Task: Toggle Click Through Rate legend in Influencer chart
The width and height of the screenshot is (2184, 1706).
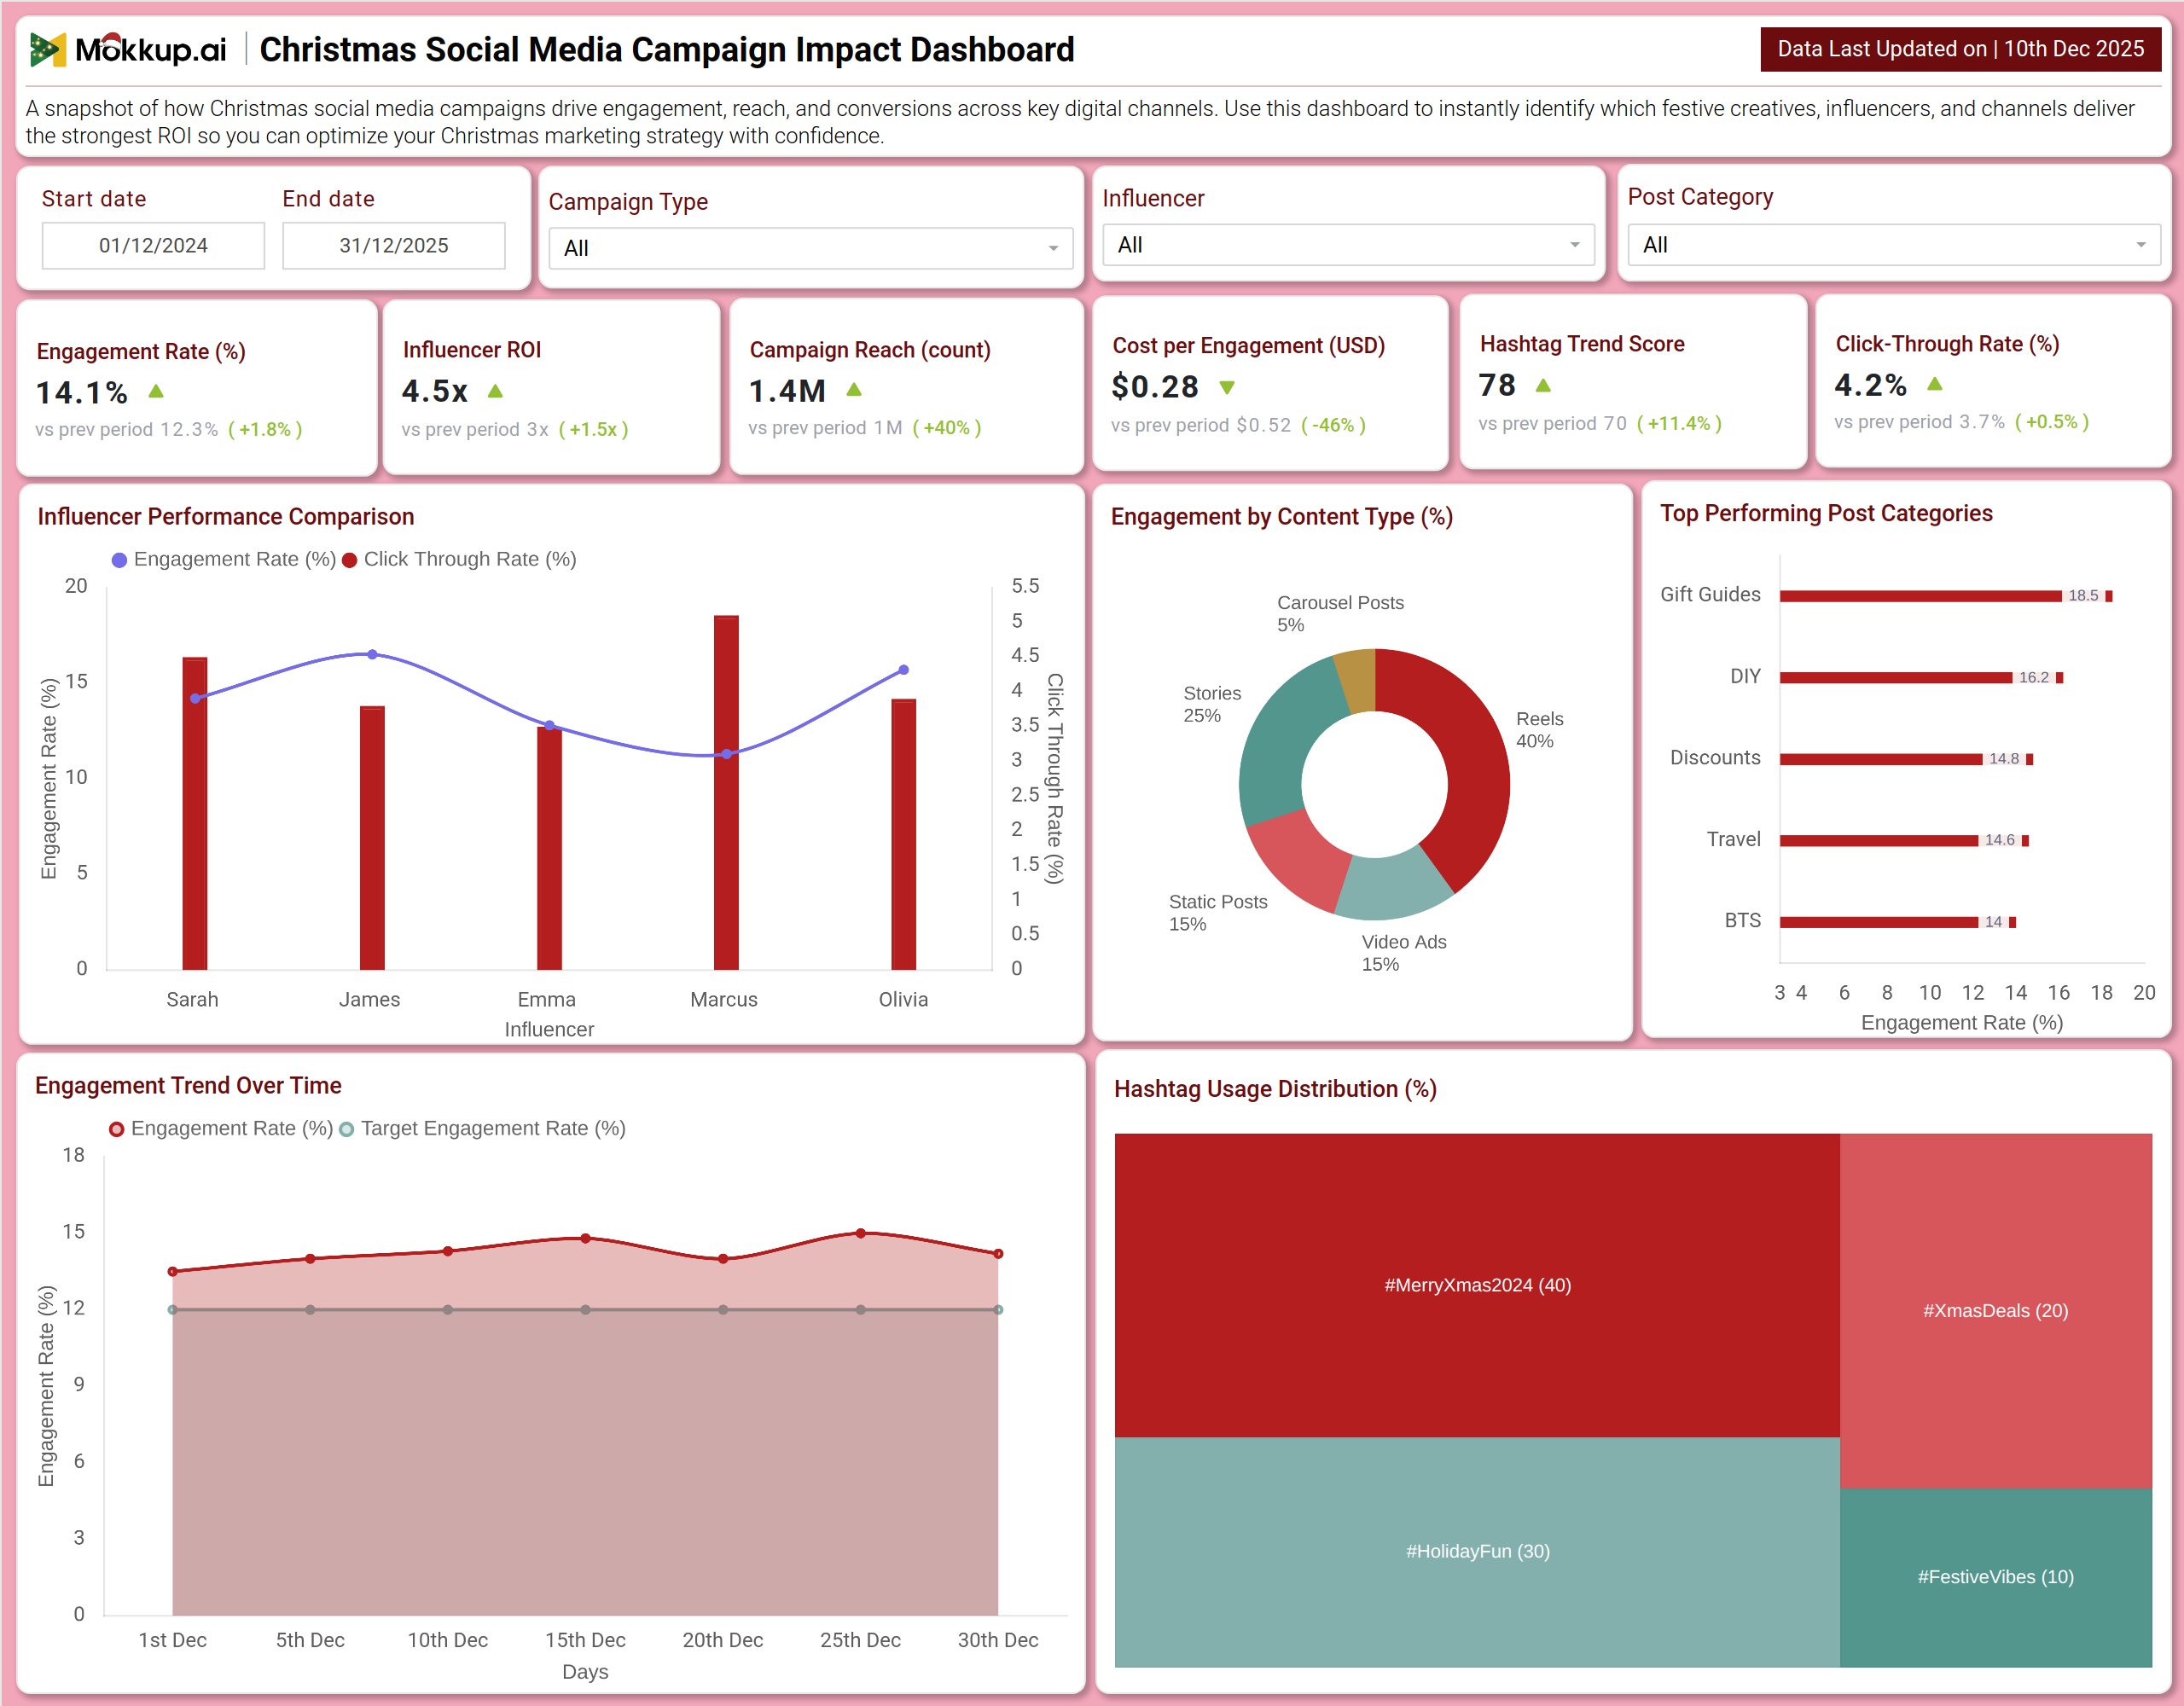Action: coord(460,559)
